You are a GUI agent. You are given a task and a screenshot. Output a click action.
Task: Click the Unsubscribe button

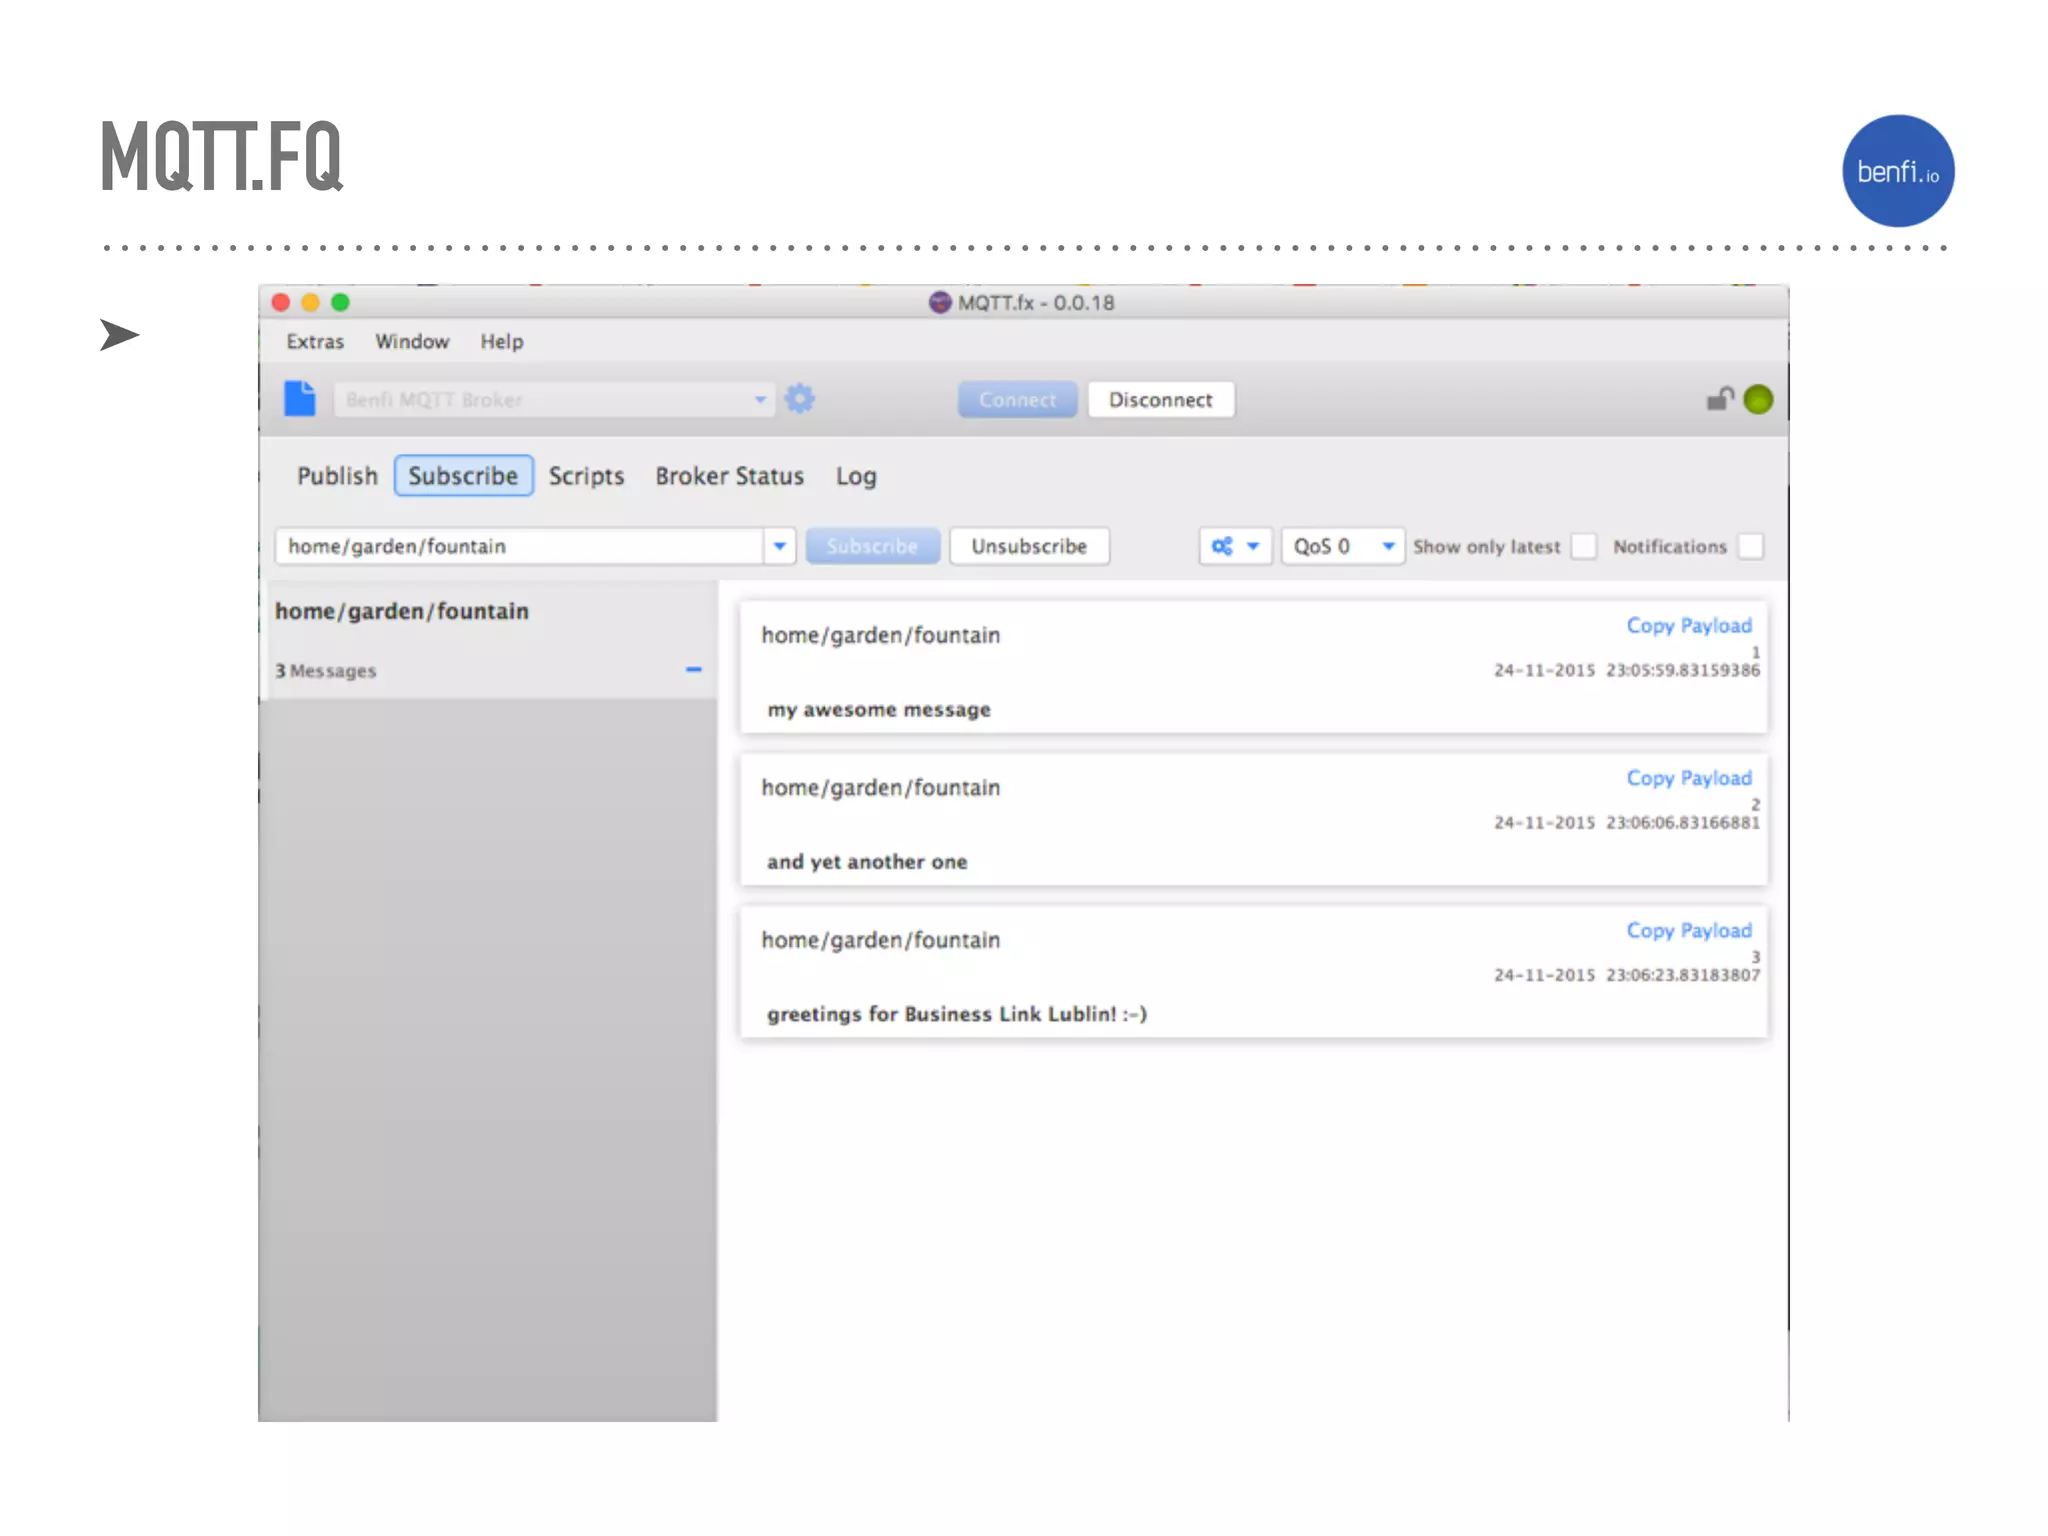(1029, 546)
